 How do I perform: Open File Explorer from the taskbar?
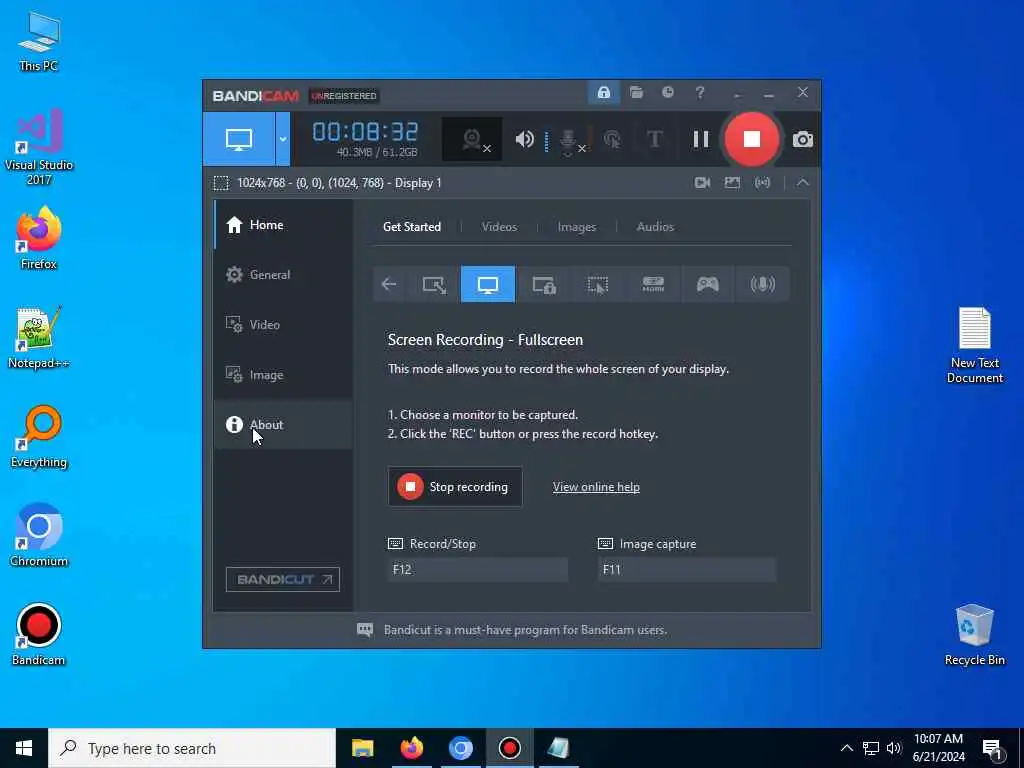(362, 748)
